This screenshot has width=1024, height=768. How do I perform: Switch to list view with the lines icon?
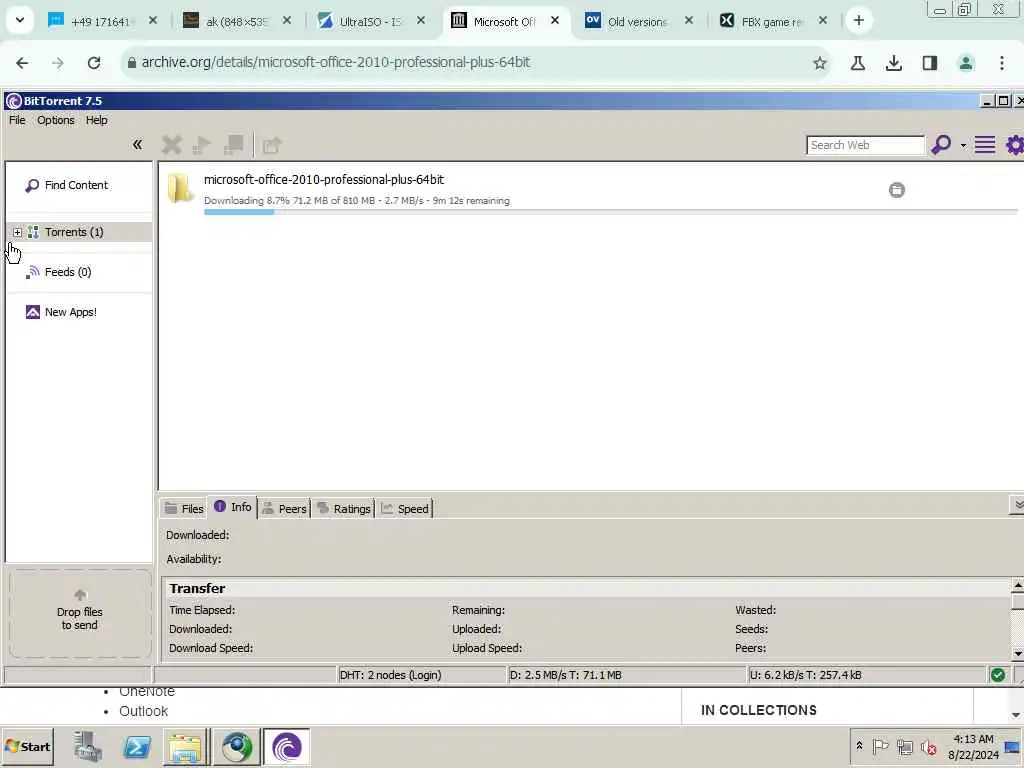click(x=985, y=144)
